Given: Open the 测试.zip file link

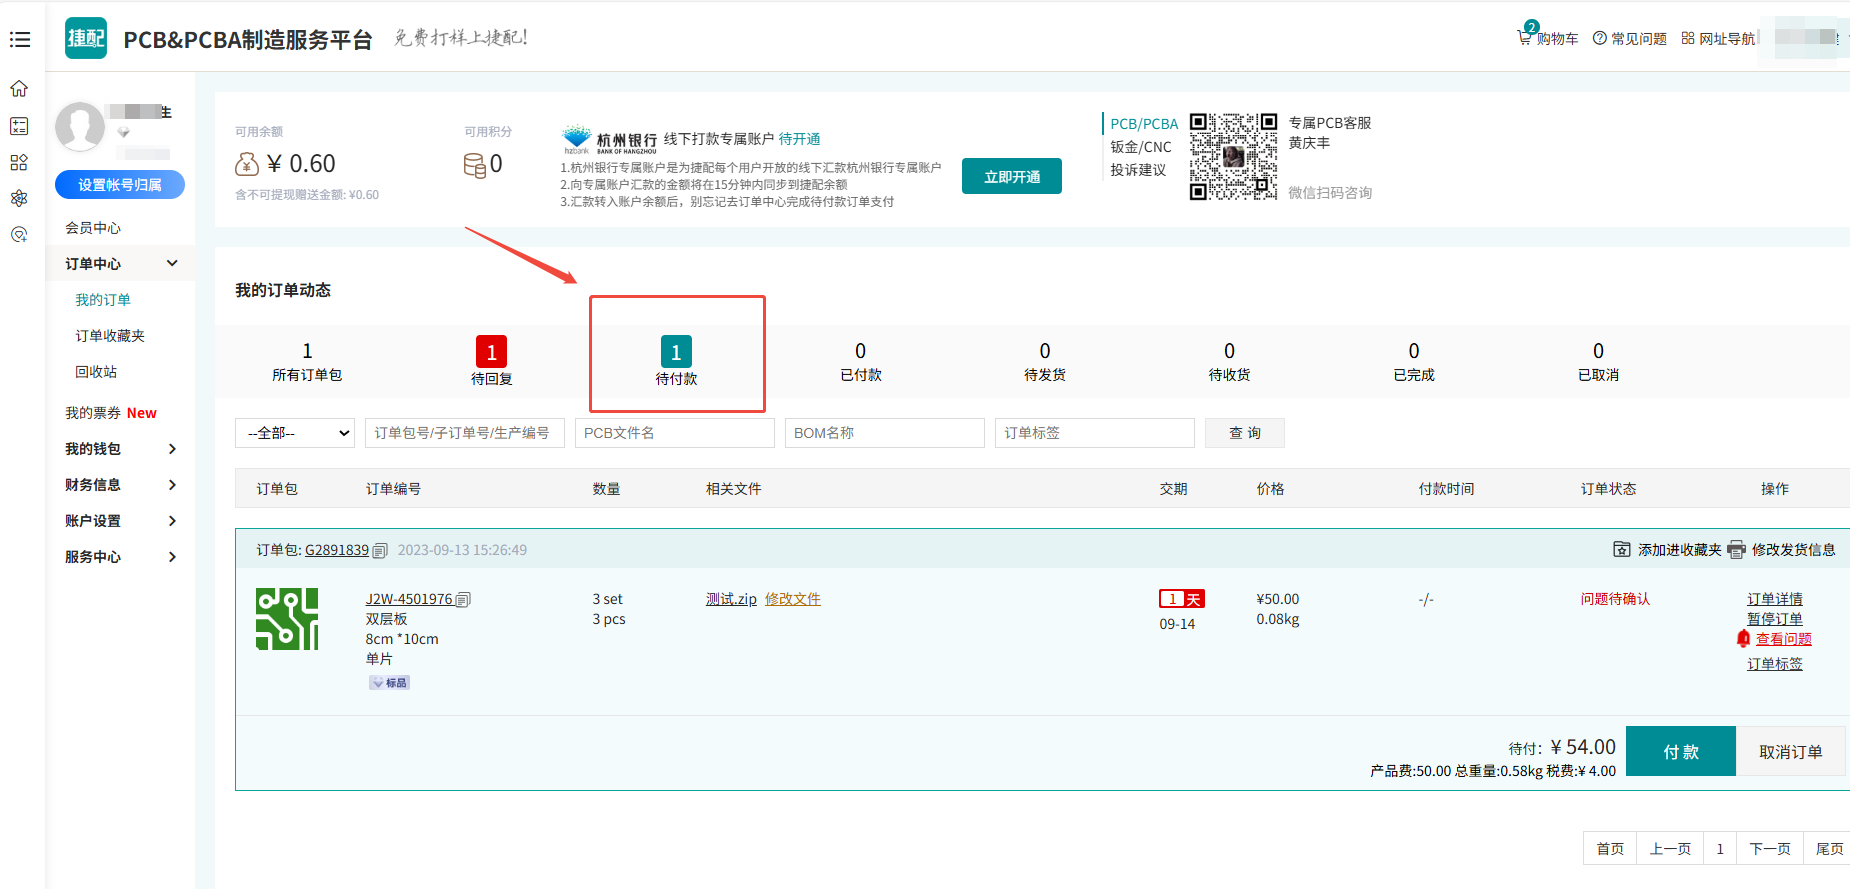Looking at the screenshot, I should point(730,599).
